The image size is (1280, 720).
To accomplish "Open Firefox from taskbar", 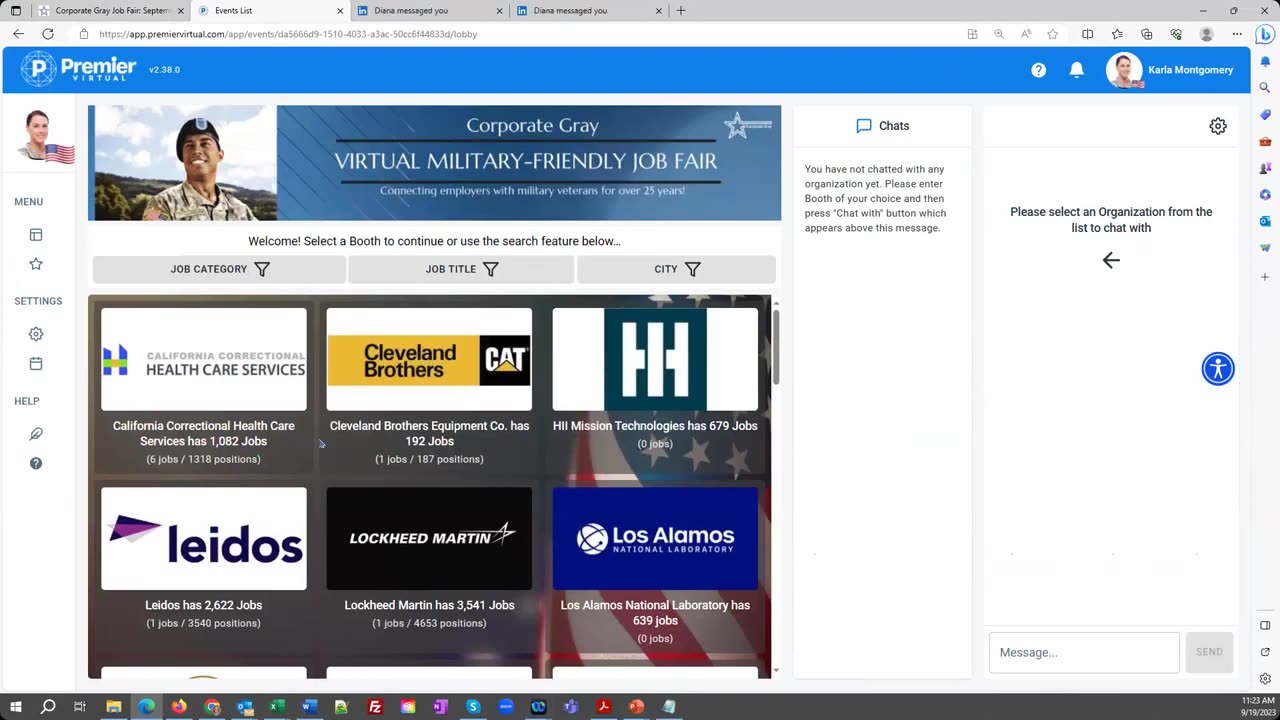I will [179, 707].
